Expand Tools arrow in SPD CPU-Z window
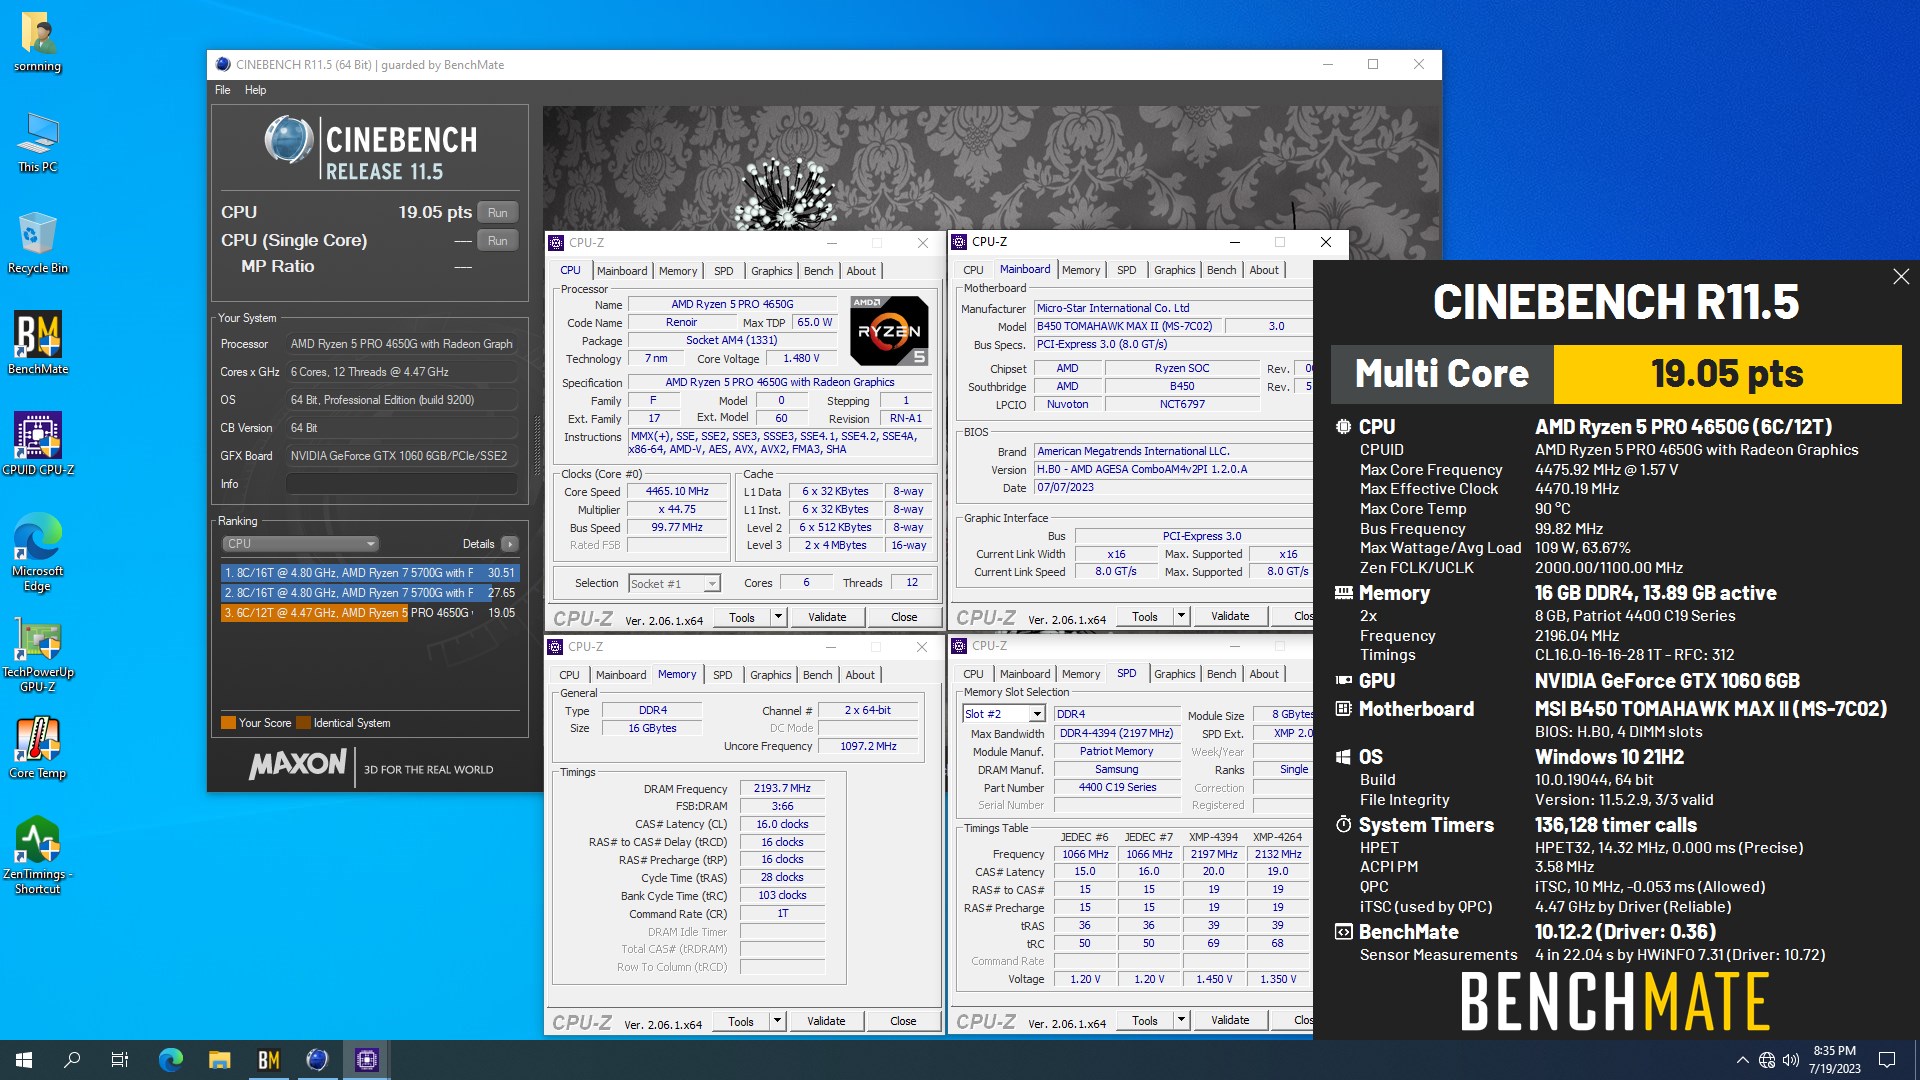Image resolution: width=1920 pixels, height=1080 pixels. [x=1181, y=1020]
